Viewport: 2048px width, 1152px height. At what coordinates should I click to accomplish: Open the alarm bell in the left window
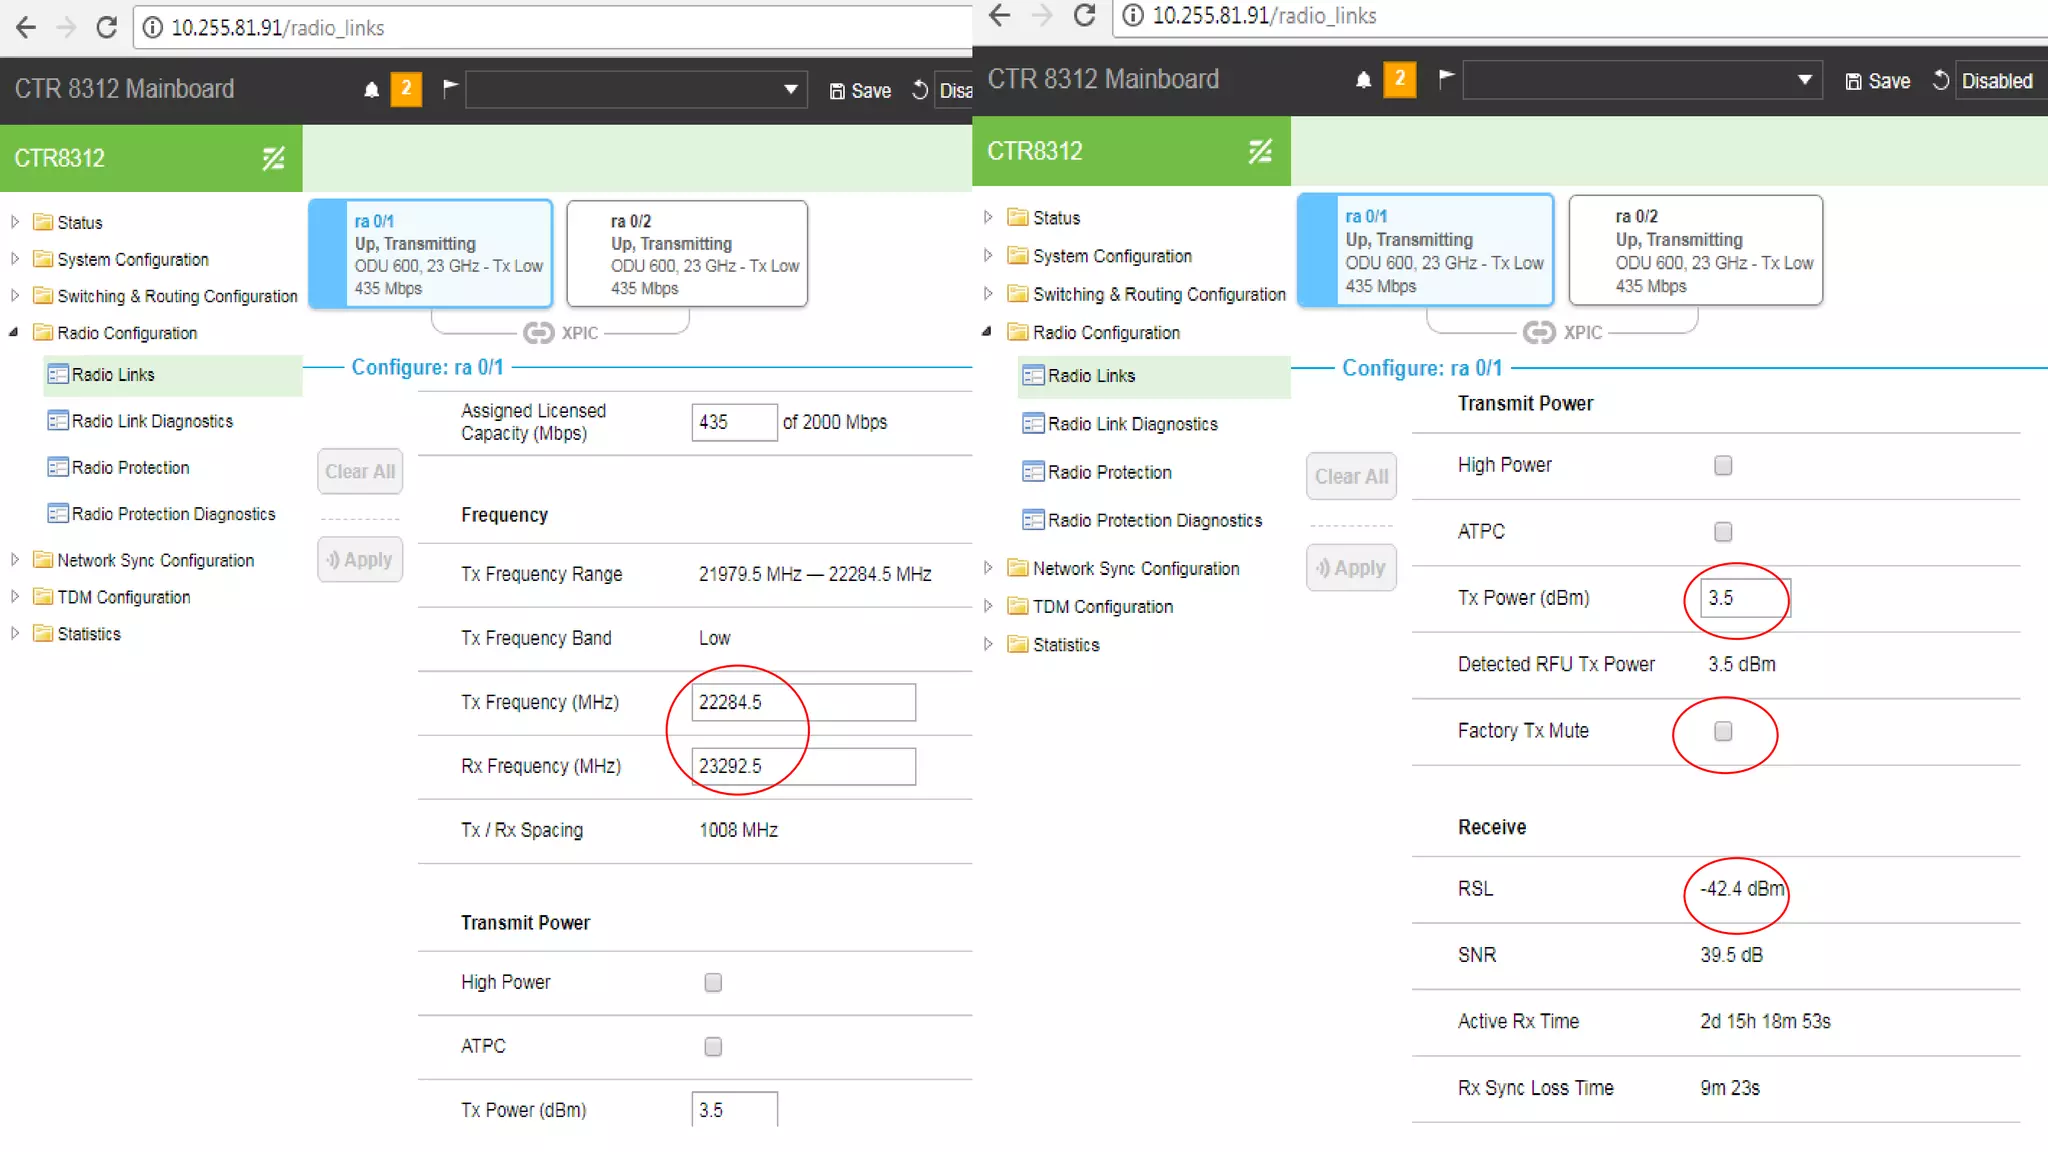tap(371, 90)
